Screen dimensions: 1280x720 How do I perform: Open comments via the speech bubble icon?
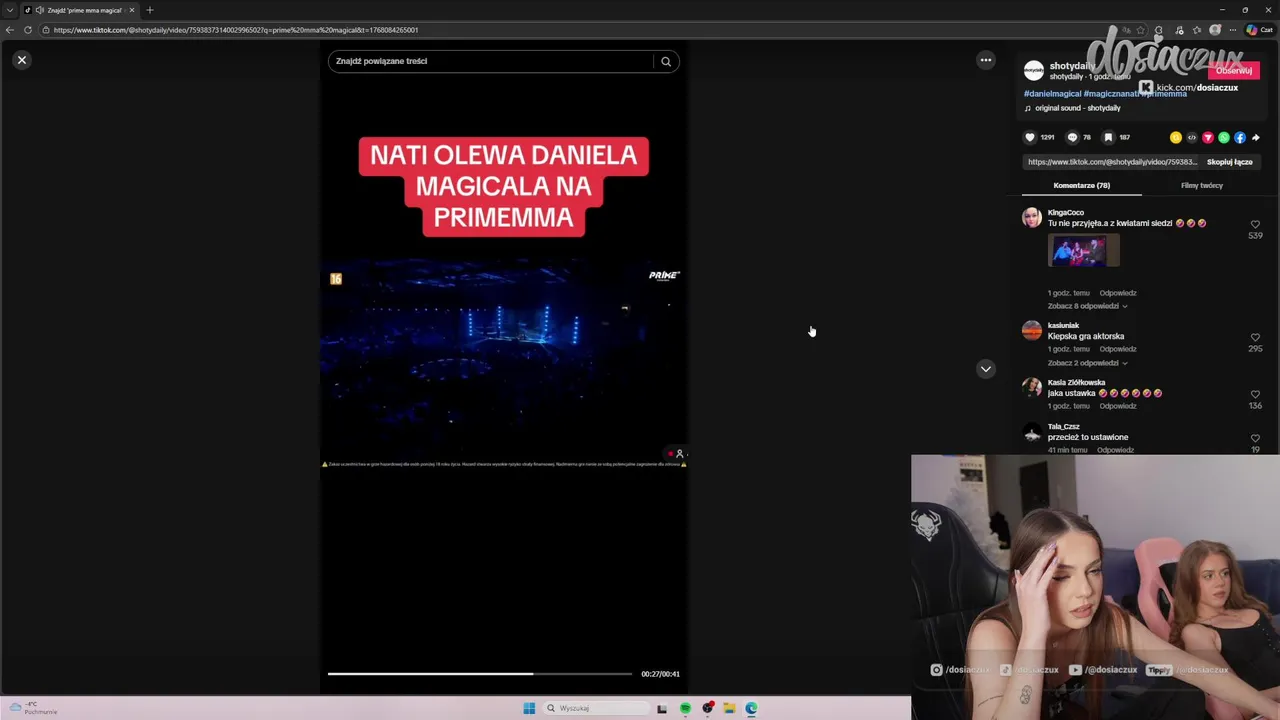click(x=1072, y=137)
